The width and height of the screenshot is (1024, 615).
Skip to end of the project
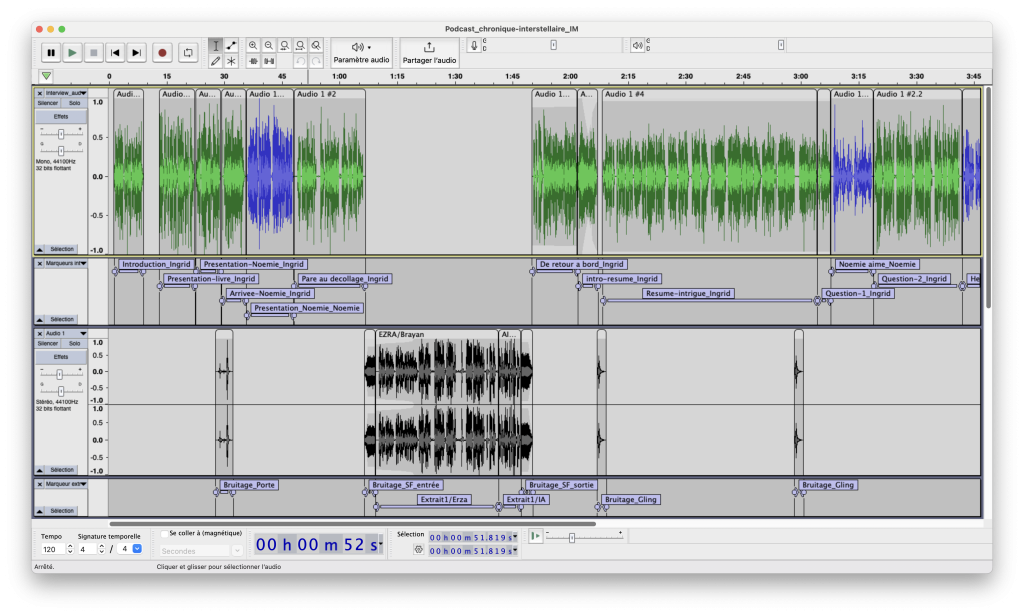pos(136,53)
